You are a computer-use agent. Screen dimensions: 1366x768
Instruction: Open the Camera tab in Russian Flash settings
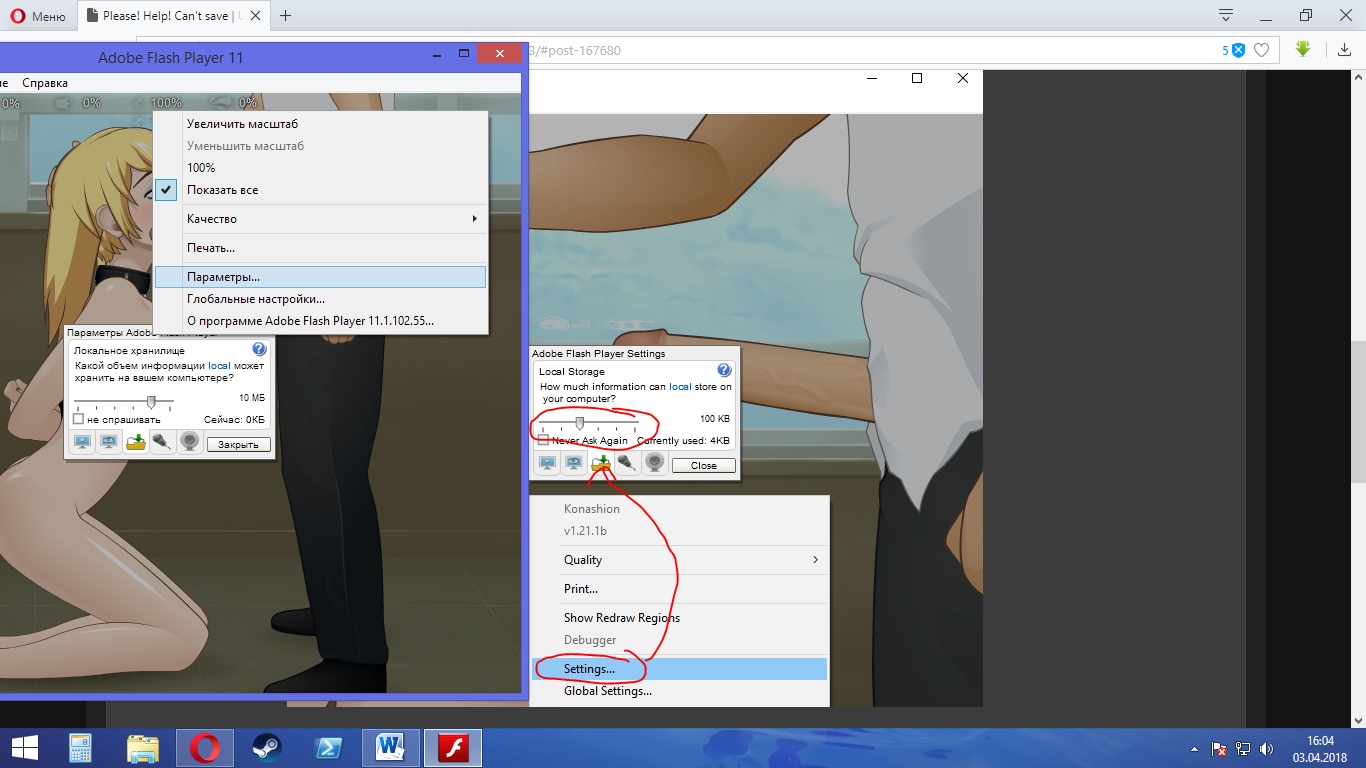[189, 442]
